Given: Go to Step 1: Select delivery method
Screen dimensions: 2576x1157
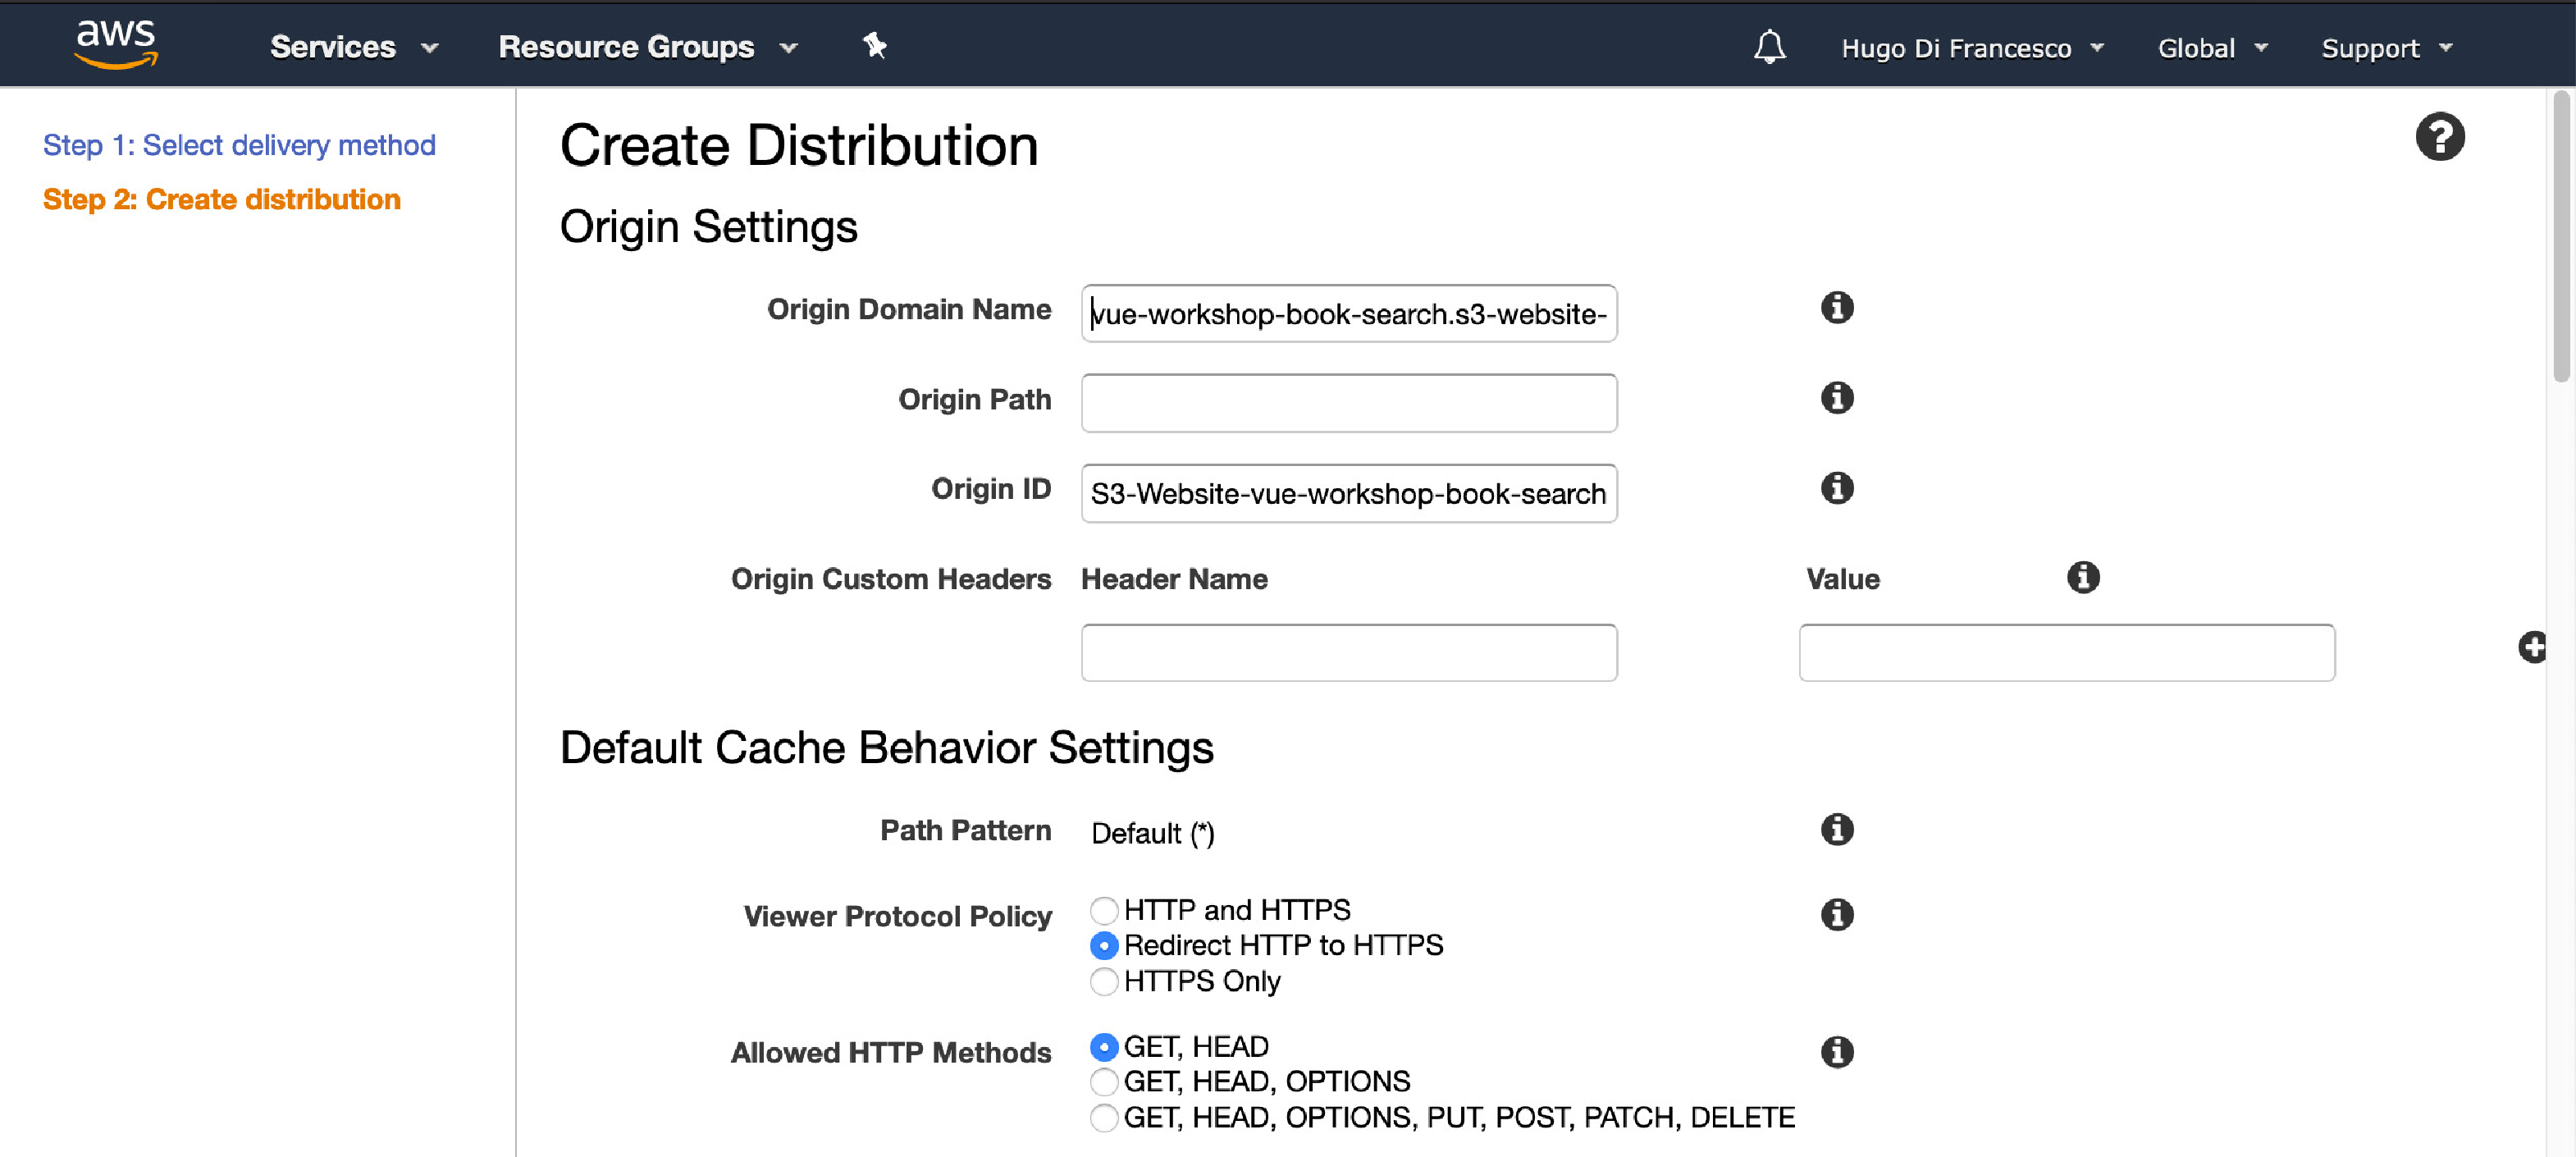Looking at the screenshot, I should pyautogui.click(x=239, y=145).
